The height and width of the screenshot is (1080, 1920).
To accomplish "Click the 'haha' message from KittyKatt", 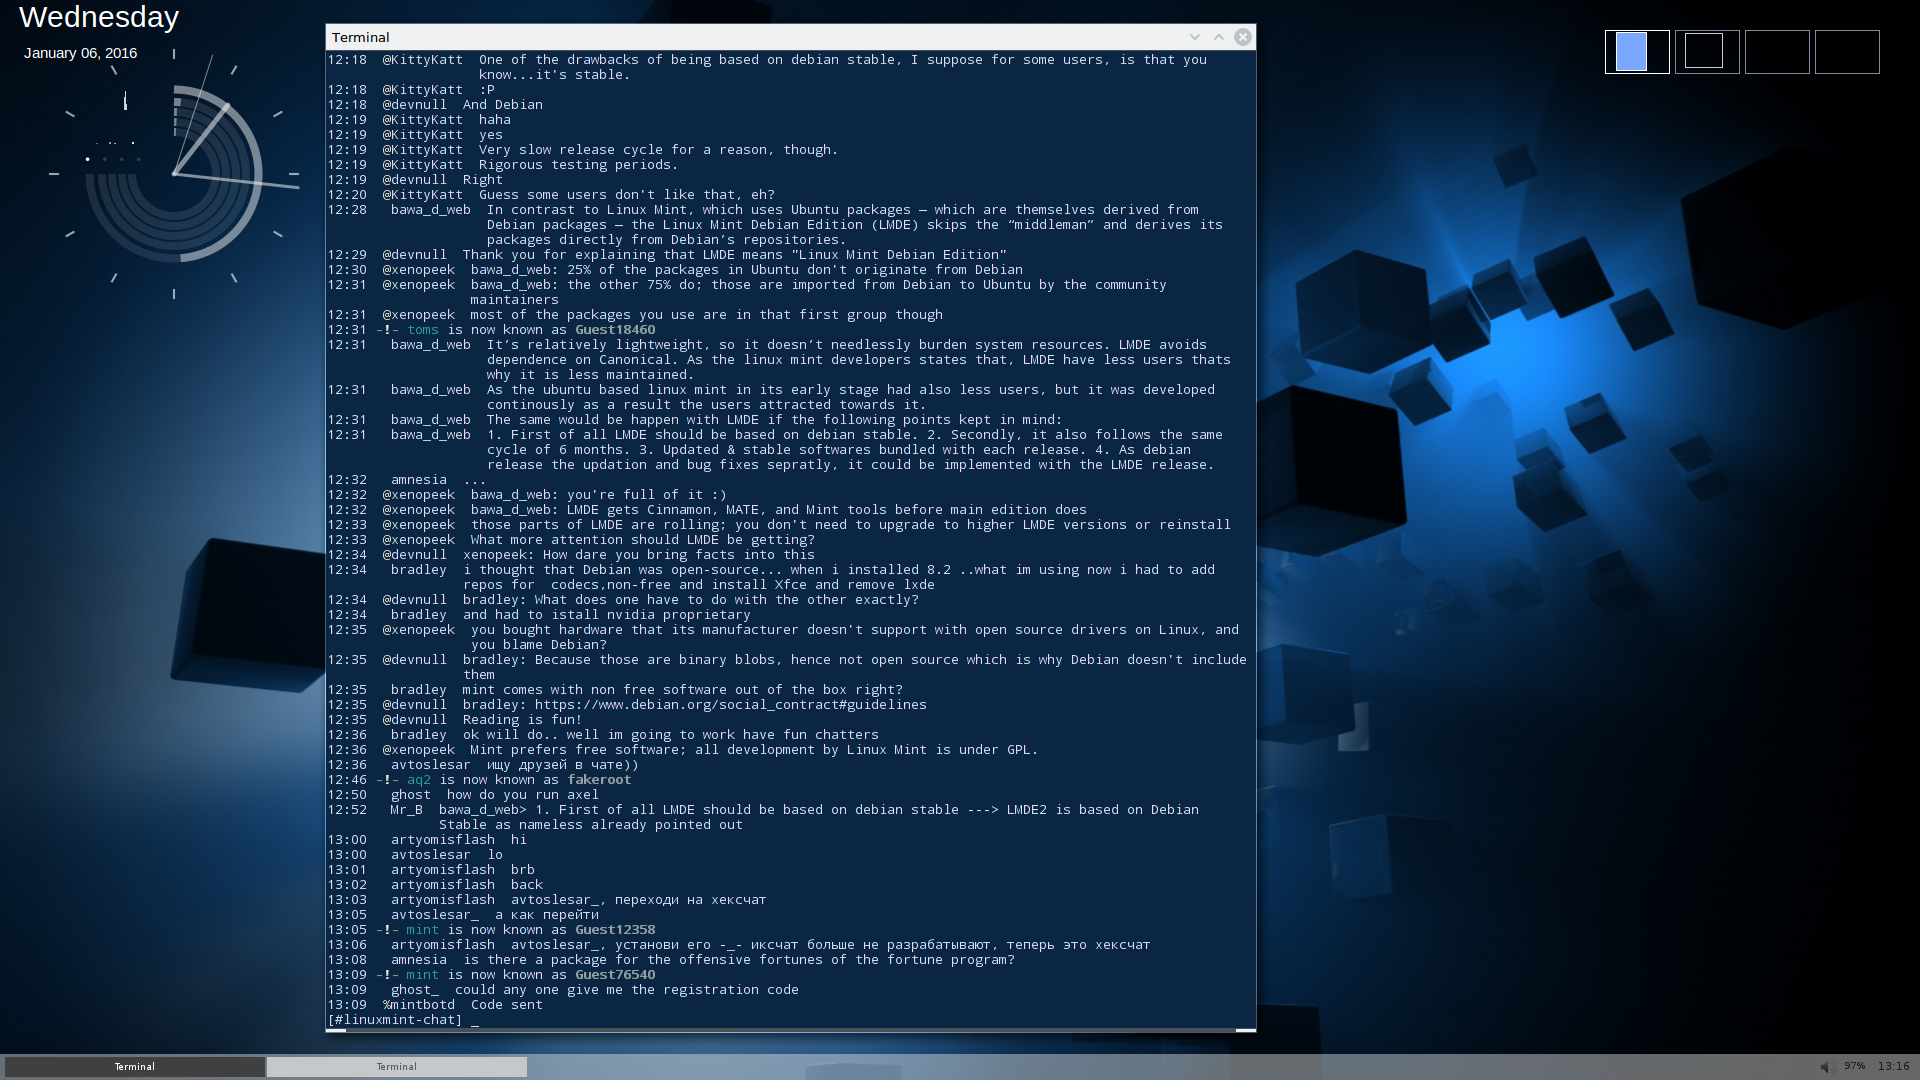I will point(494,120).
